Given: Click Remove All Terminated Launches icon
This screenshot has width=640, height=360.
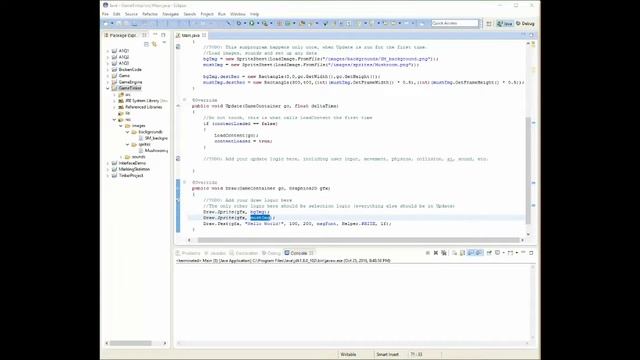Looking at the screenshot, I should [444, 253].
